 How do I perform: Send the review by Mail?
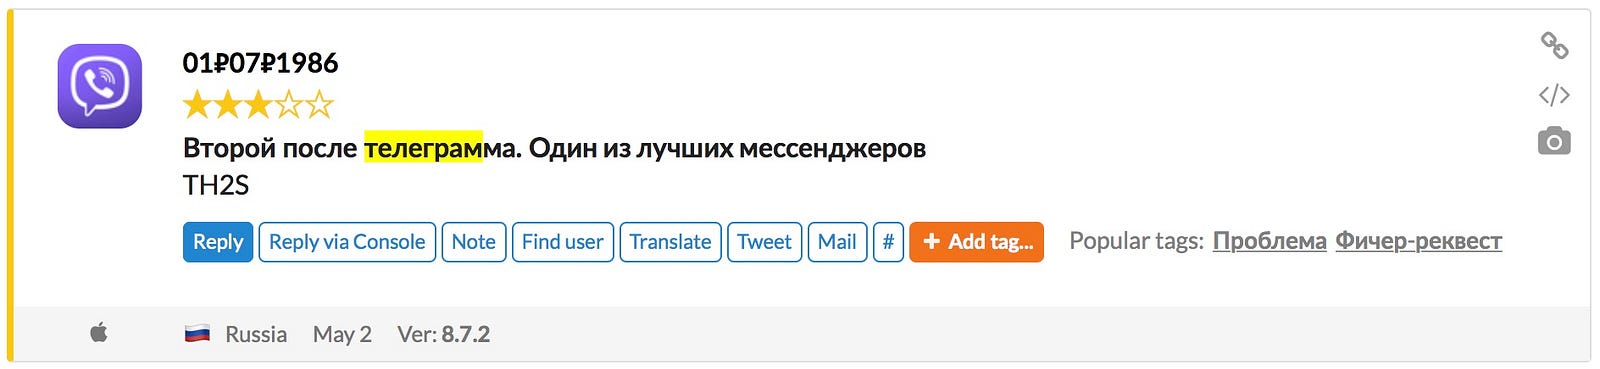[x=837, y=242]
